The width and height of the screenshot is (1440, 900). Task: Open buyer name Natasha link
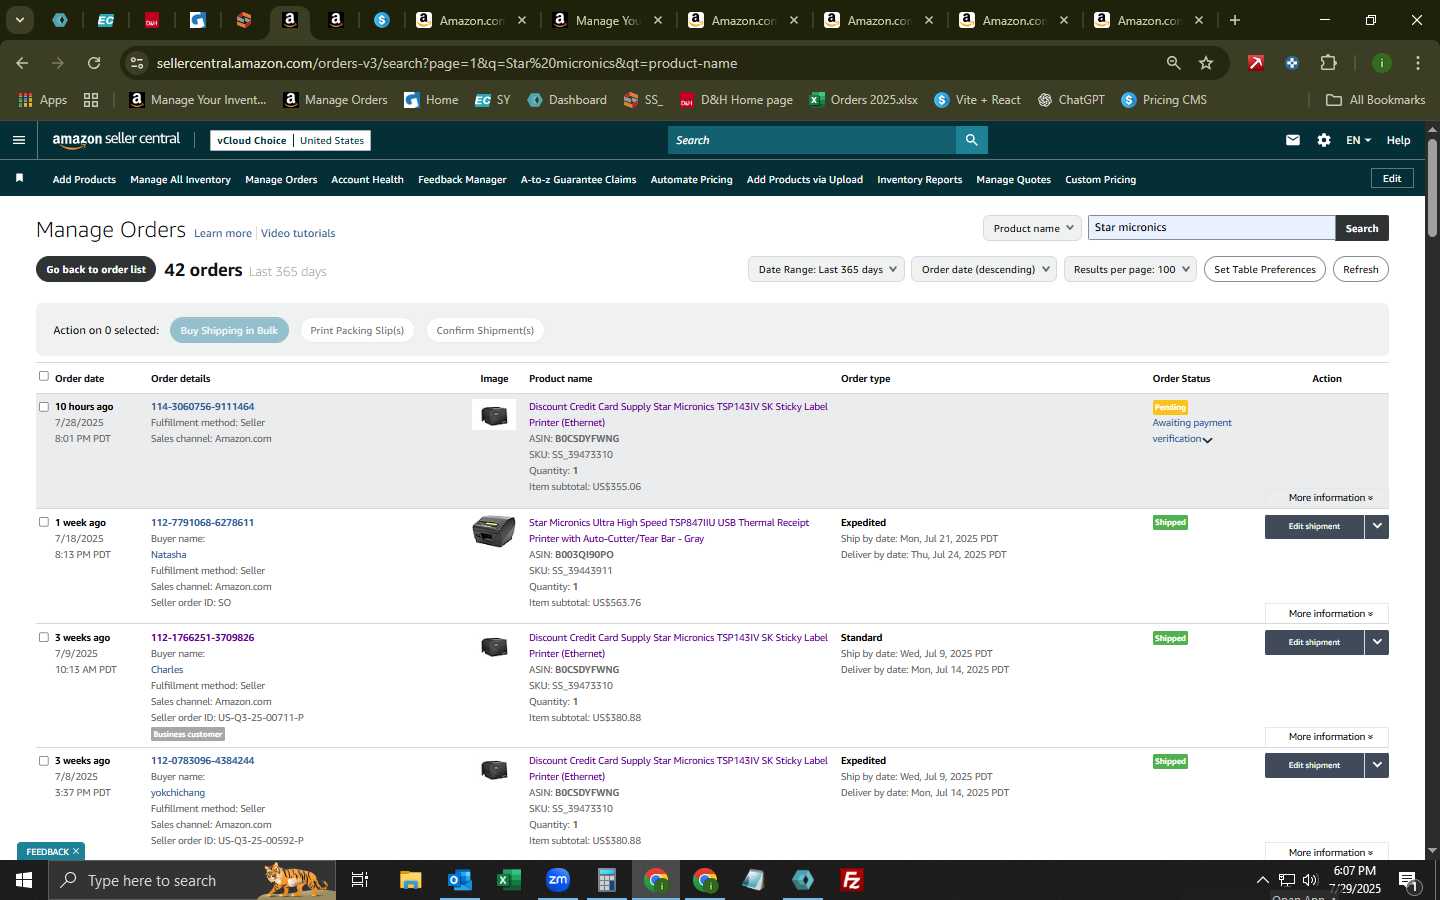(168, 554)
